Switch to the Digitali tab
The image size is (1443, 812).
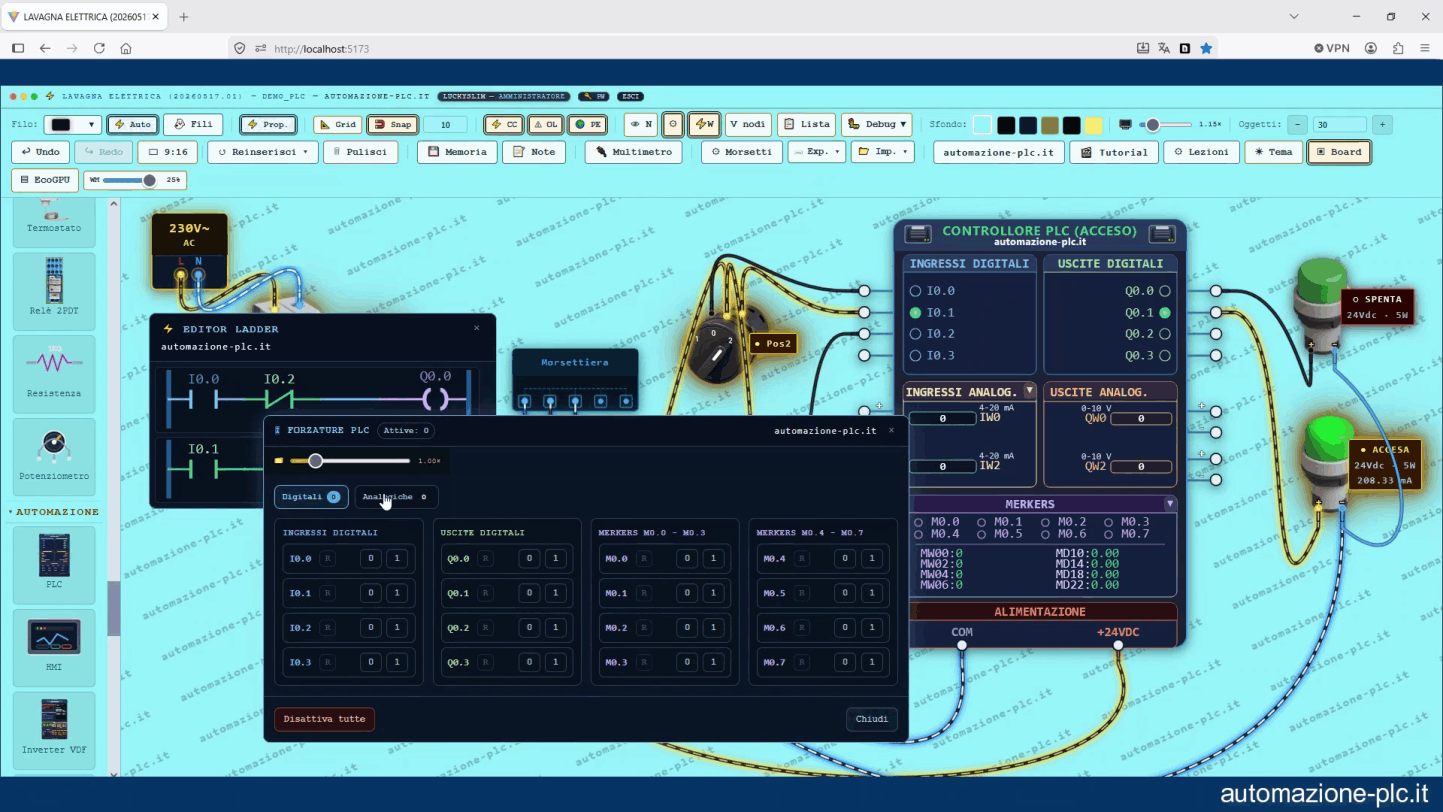[311, 497]
